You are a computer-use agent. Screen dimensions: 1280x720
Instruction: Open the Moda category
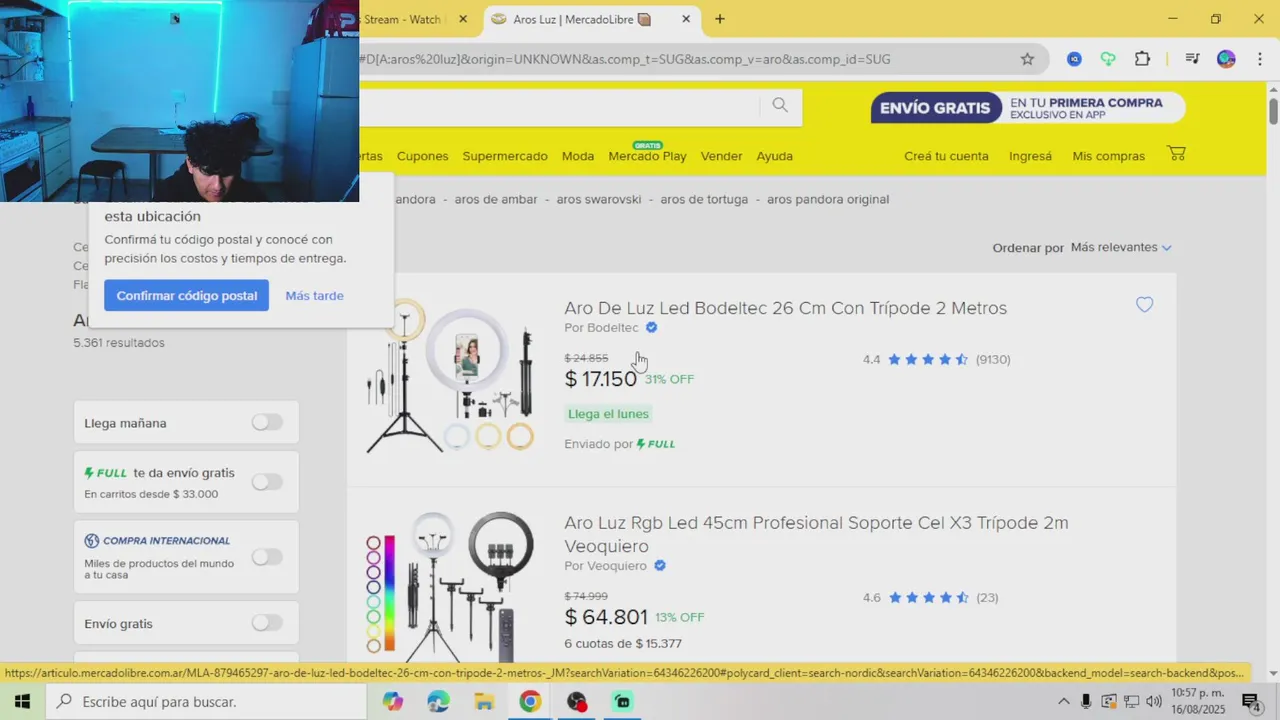pos(578,156)
